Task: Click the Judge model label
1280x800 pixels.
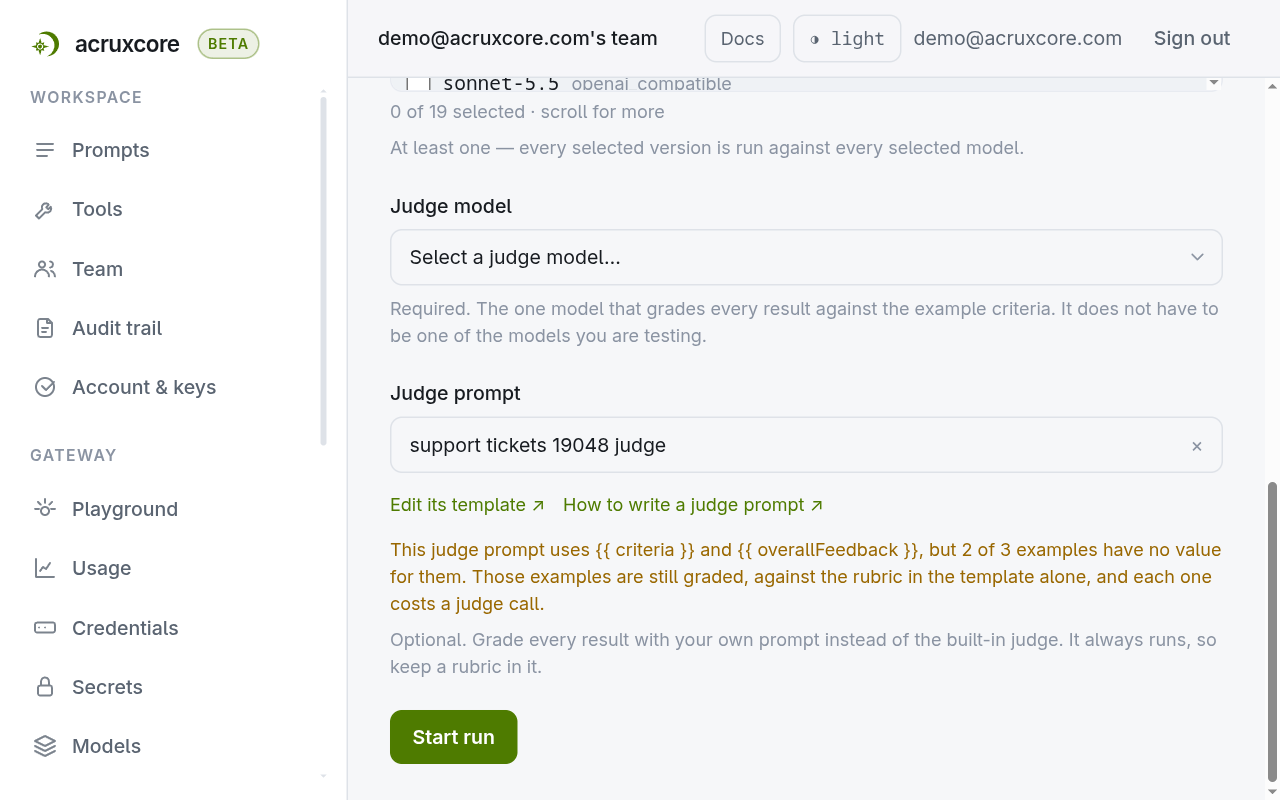Action: (451, 206)
